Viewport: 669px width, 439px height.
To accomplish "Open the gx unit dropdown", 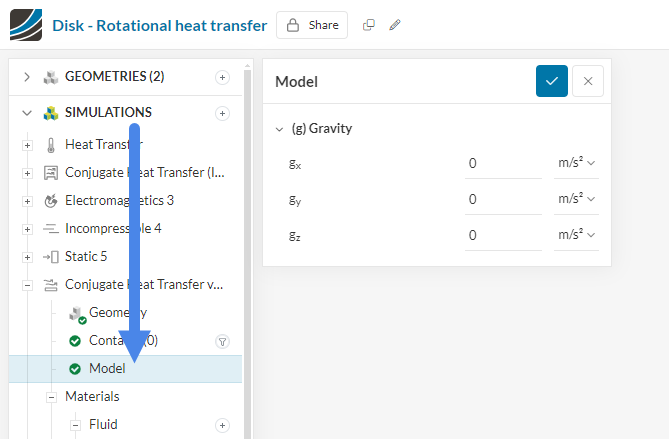I will point(576,163).
